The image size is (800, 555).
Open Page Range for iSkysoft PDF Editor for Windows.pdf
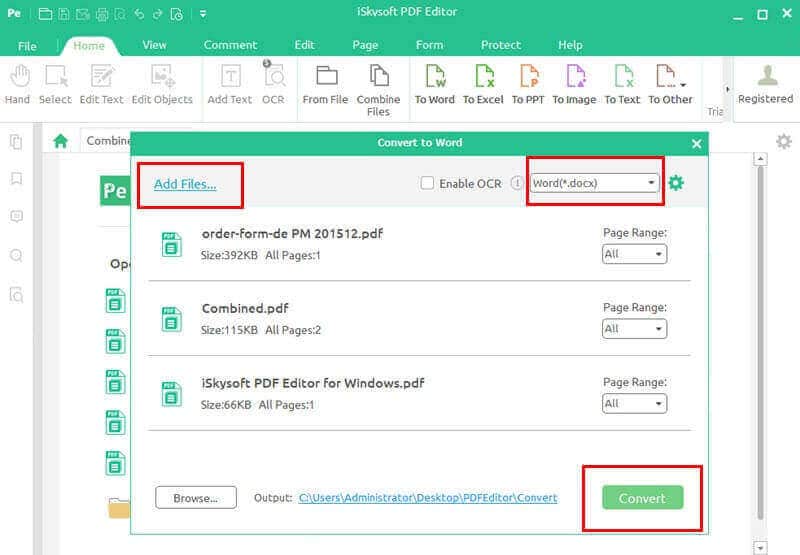(x=634, y=403)
